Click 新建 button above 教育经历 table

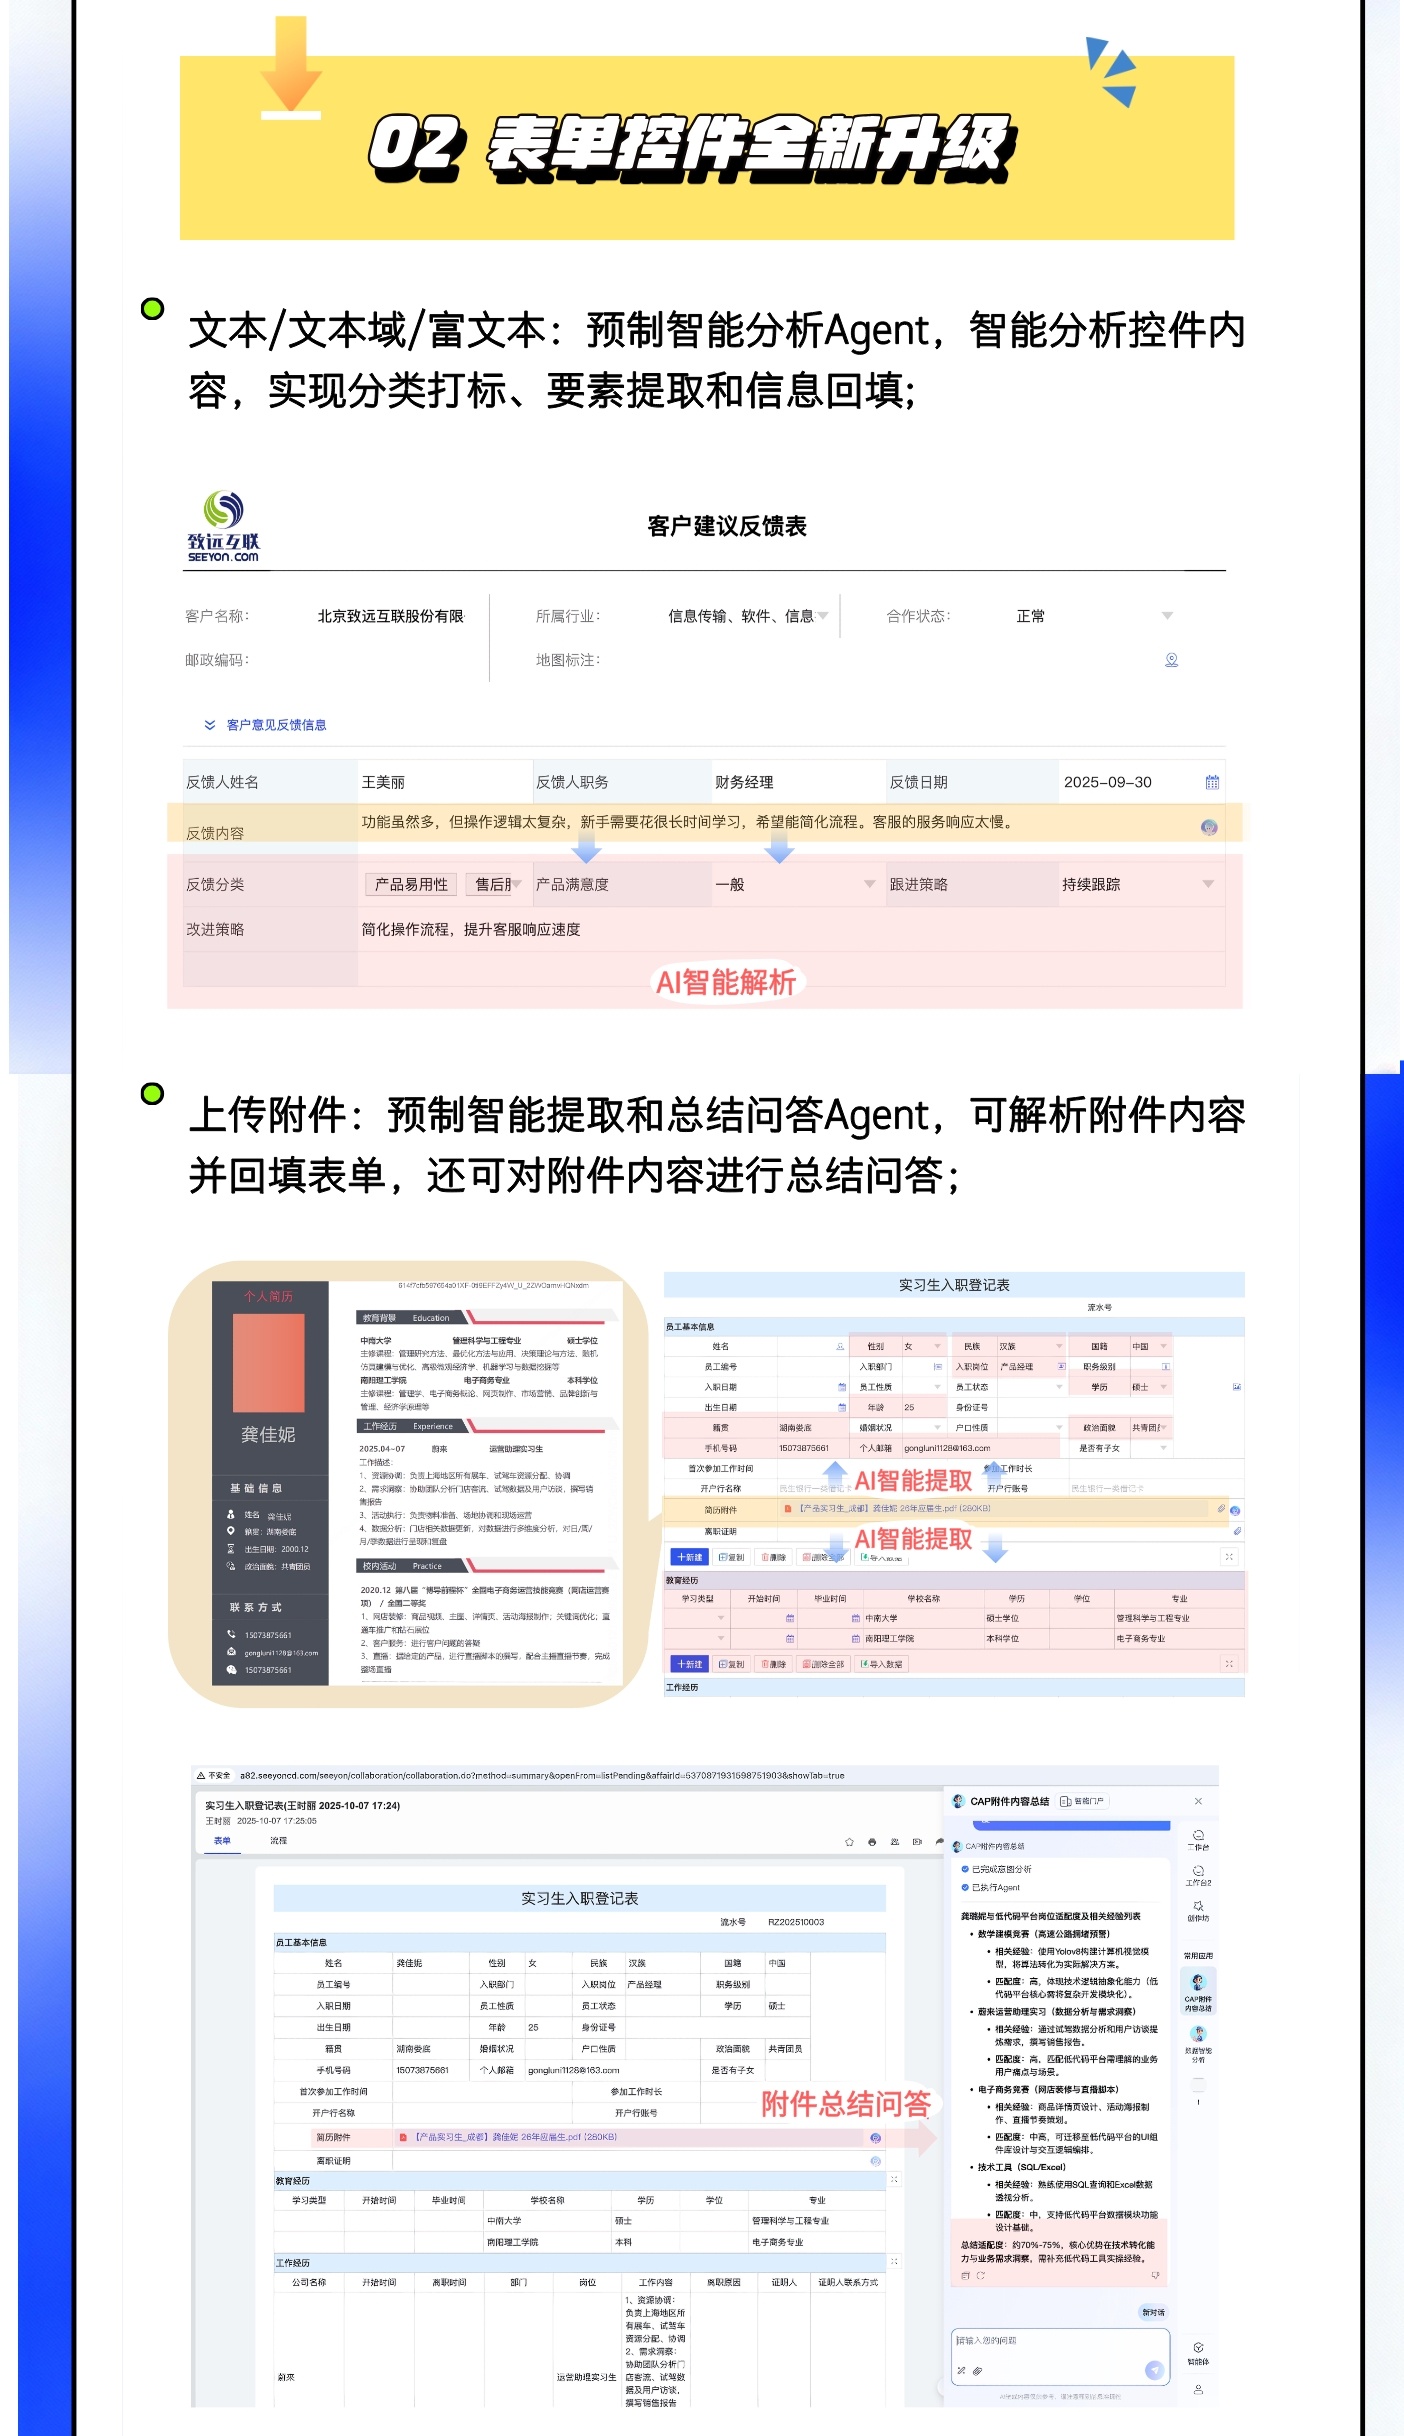pyautogui.click(x=689, y=1557)
